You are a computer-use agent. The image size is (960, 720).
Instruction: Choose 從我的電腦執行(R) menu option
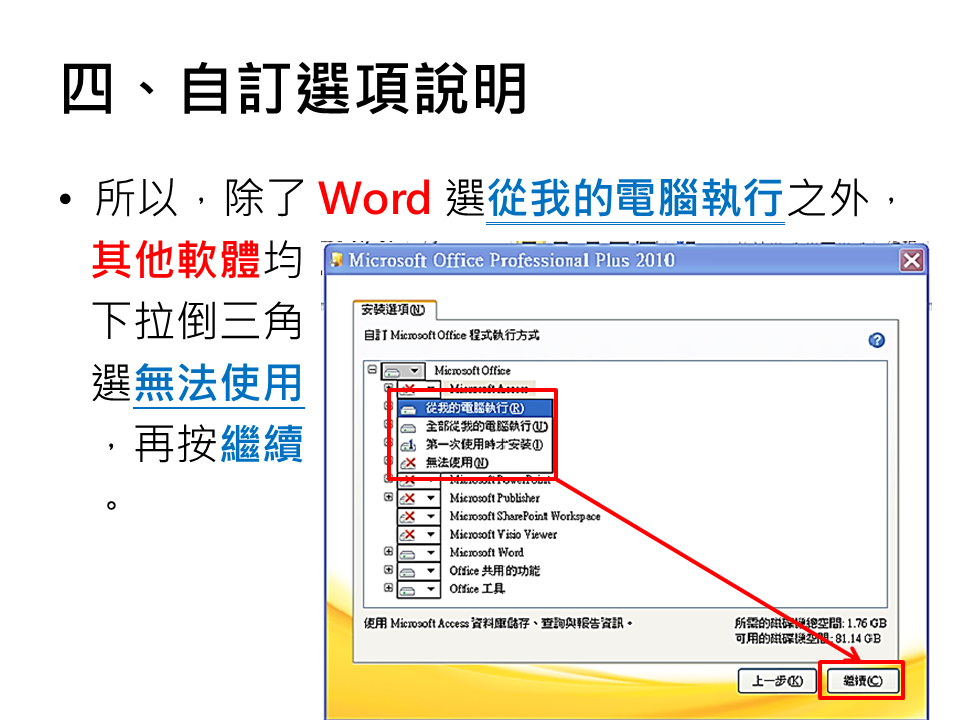click(475, 408)
